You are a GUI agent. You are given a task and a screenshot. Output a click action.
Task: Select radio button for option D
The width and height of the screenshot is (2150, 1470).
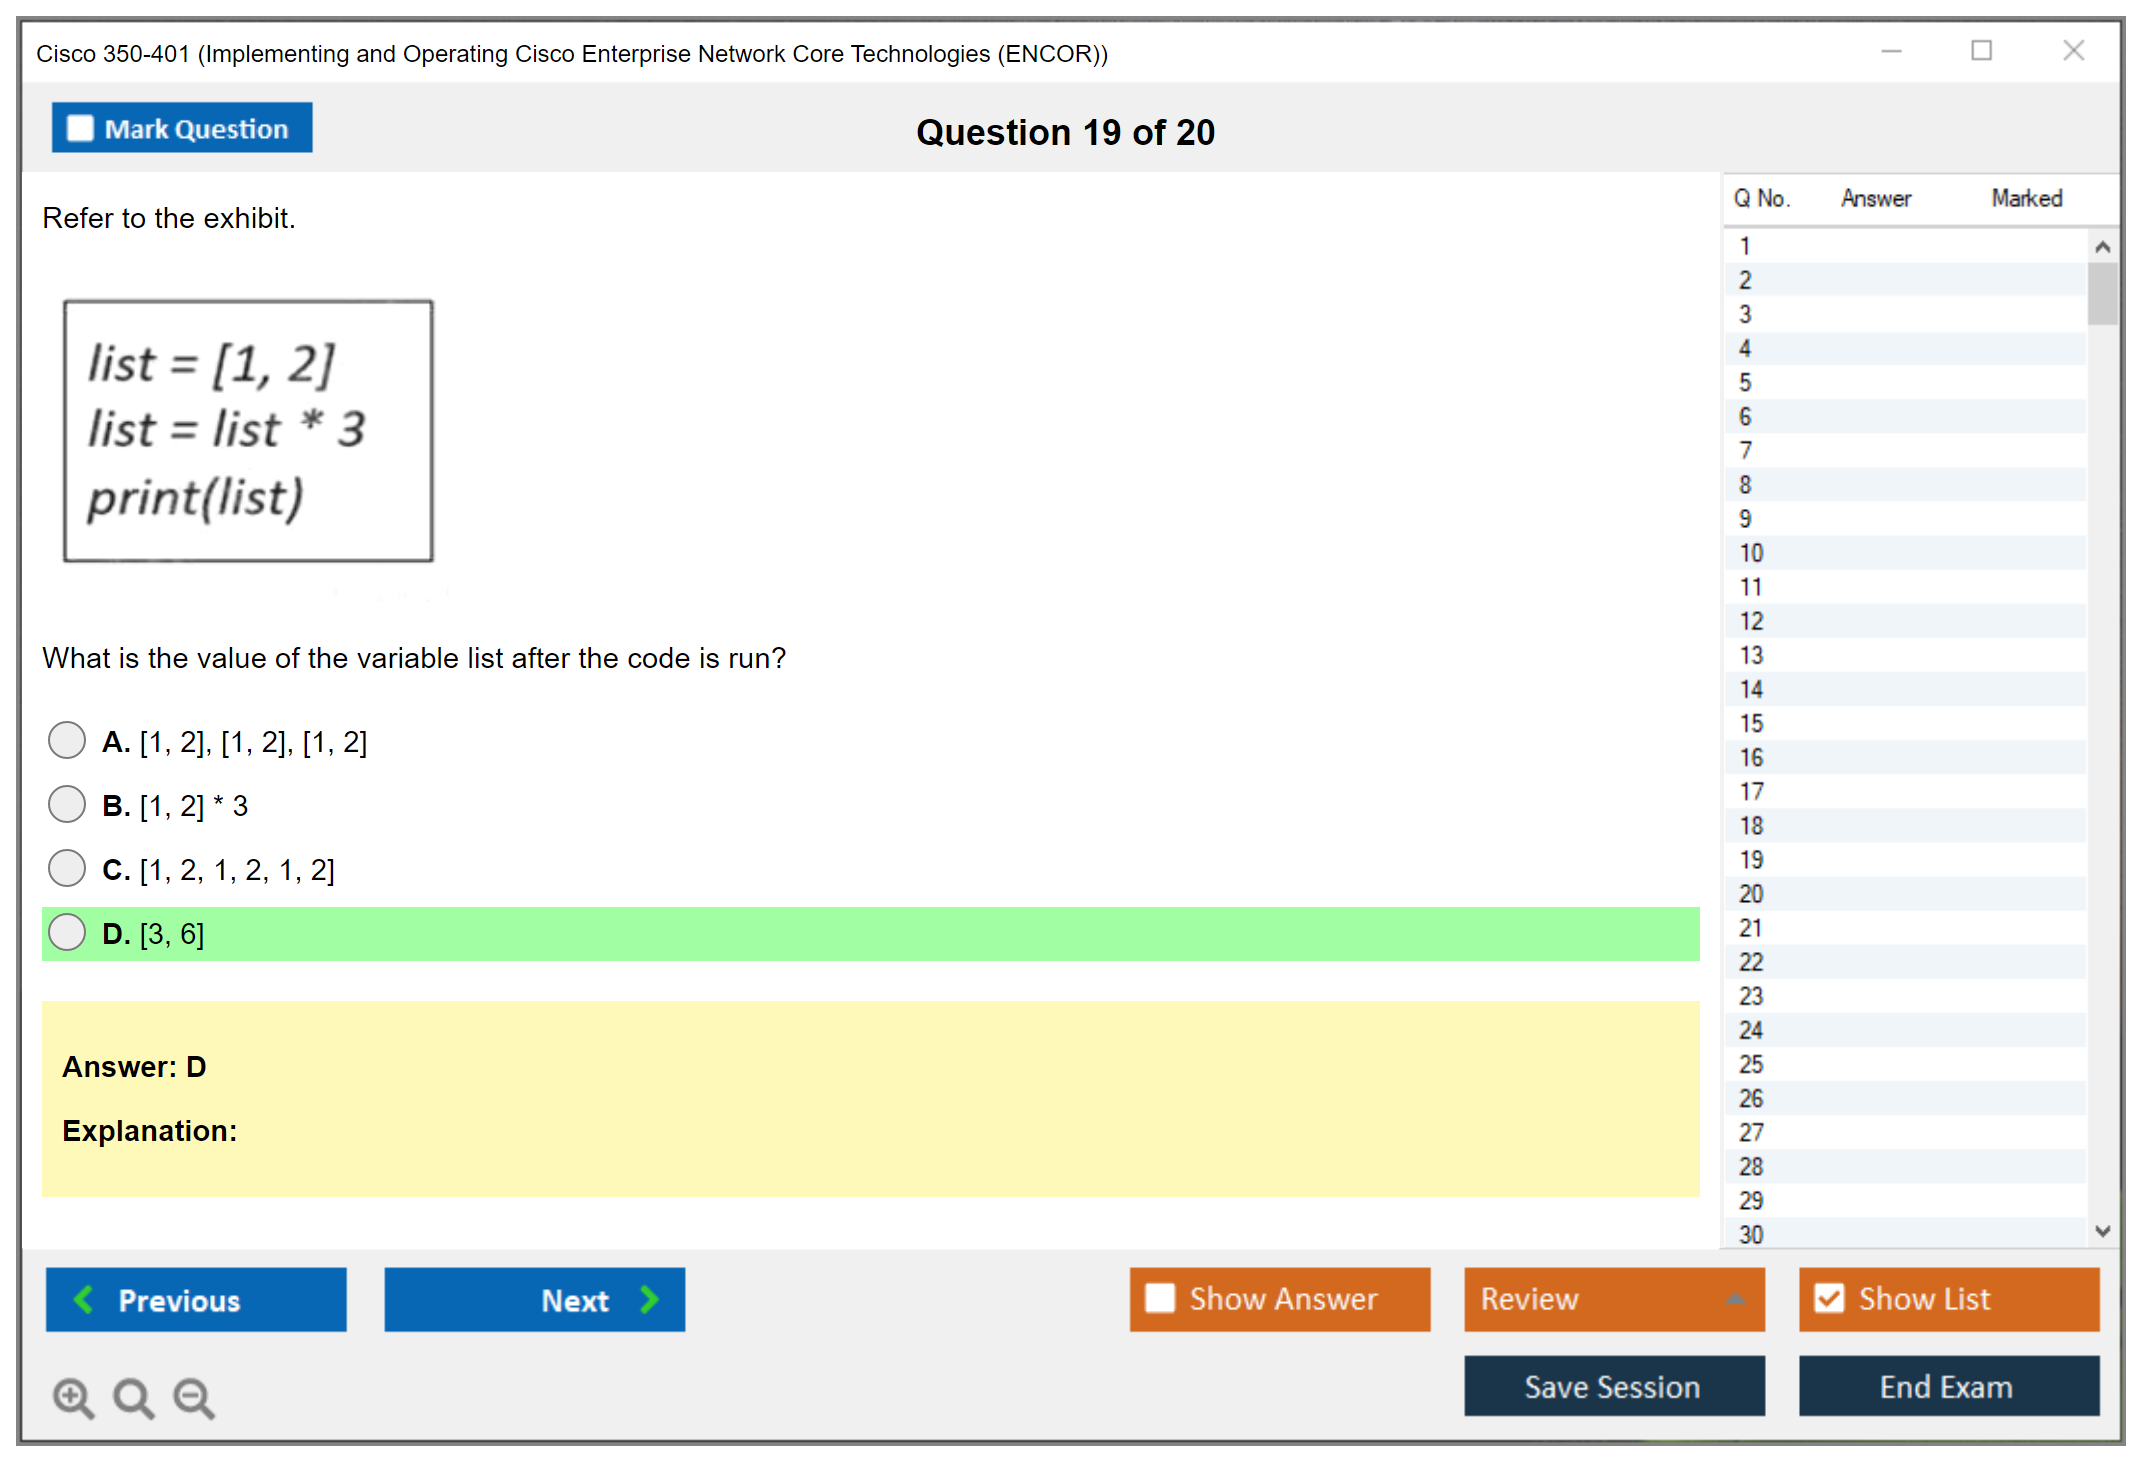point(67,932)
